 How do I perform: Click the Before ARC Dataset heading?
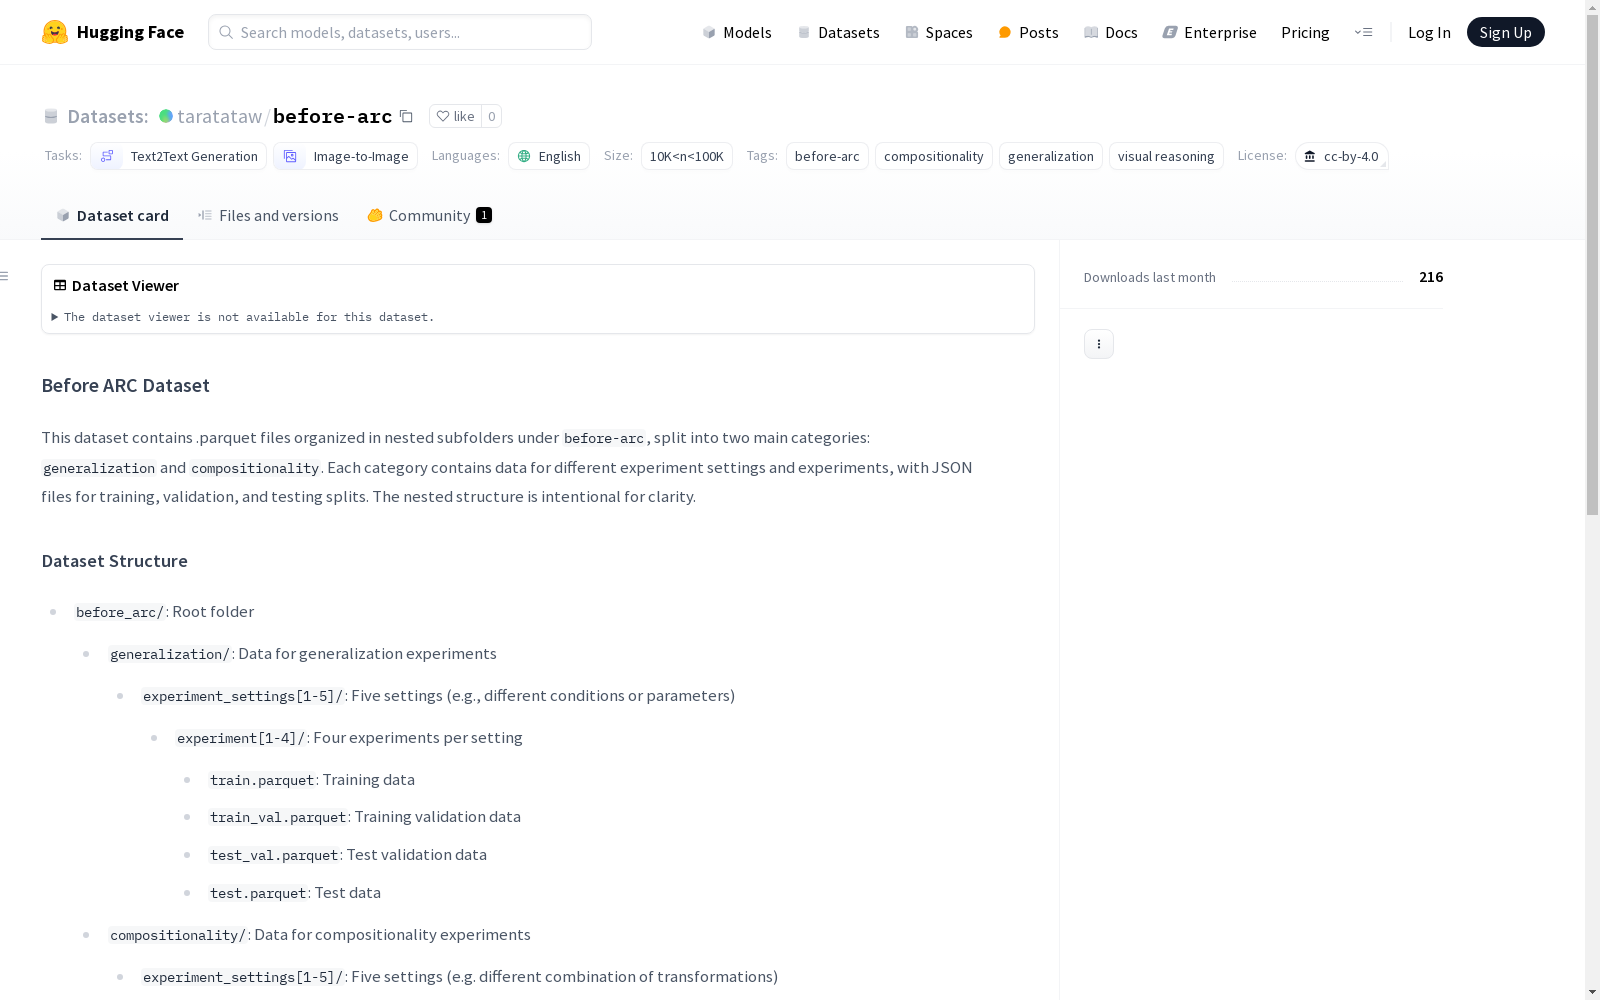(x=126, y=386)
